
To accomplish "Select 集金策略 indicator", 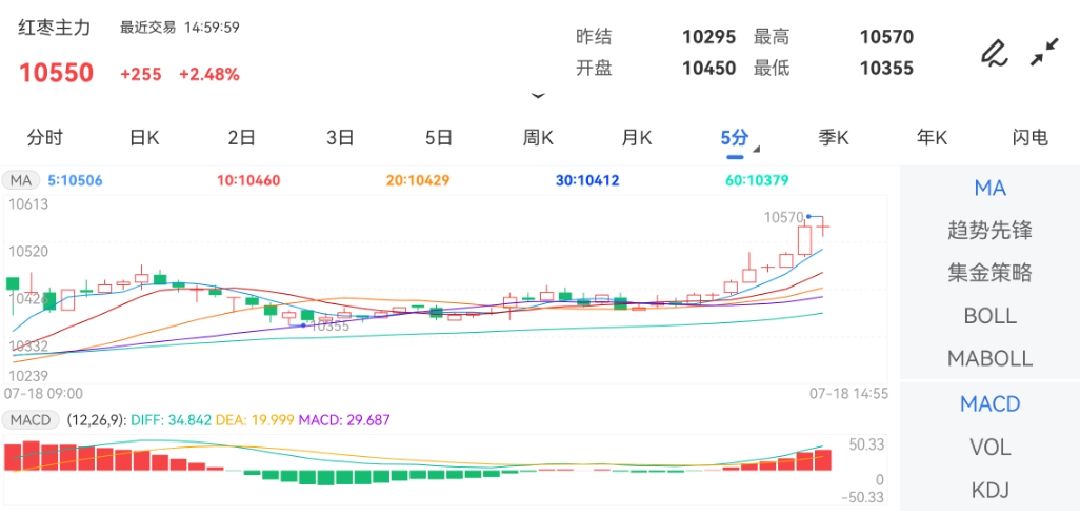I will (990, 273).
